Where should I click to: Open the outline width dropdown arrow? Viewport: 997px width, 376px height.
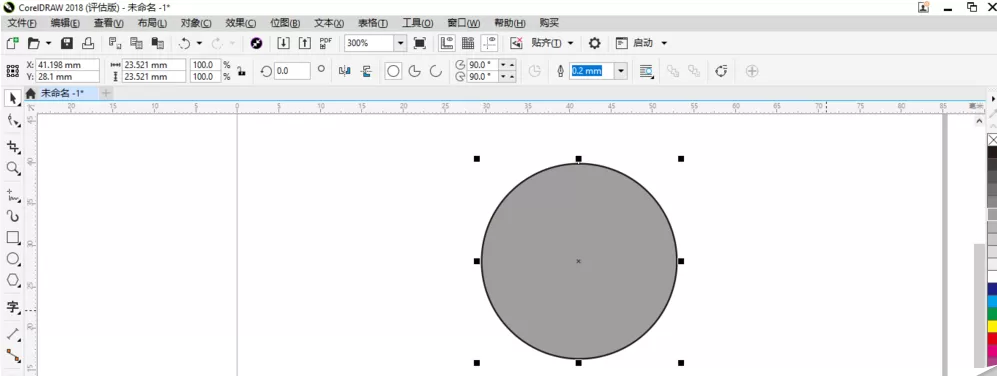point(621,71)
